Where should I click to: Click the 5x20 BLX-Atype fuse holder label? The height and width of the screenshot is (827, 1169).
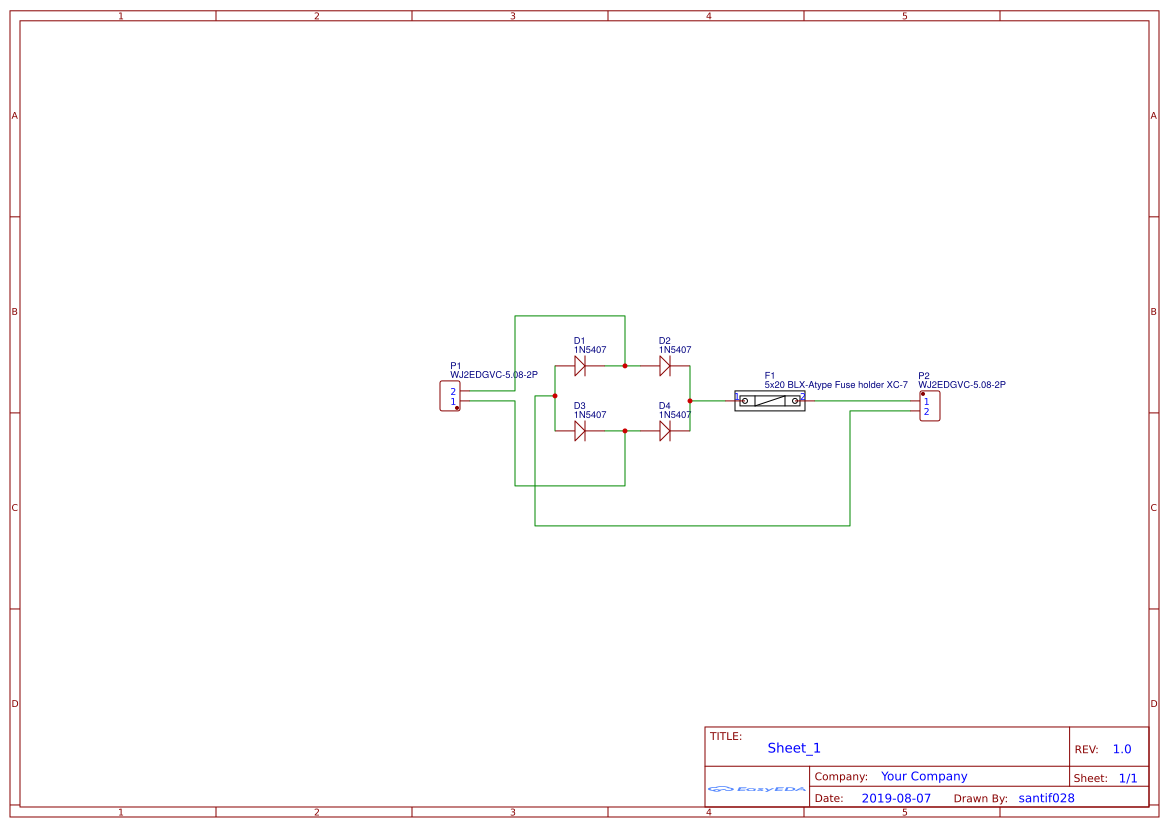pyautogui.click(x=836, y=385)
